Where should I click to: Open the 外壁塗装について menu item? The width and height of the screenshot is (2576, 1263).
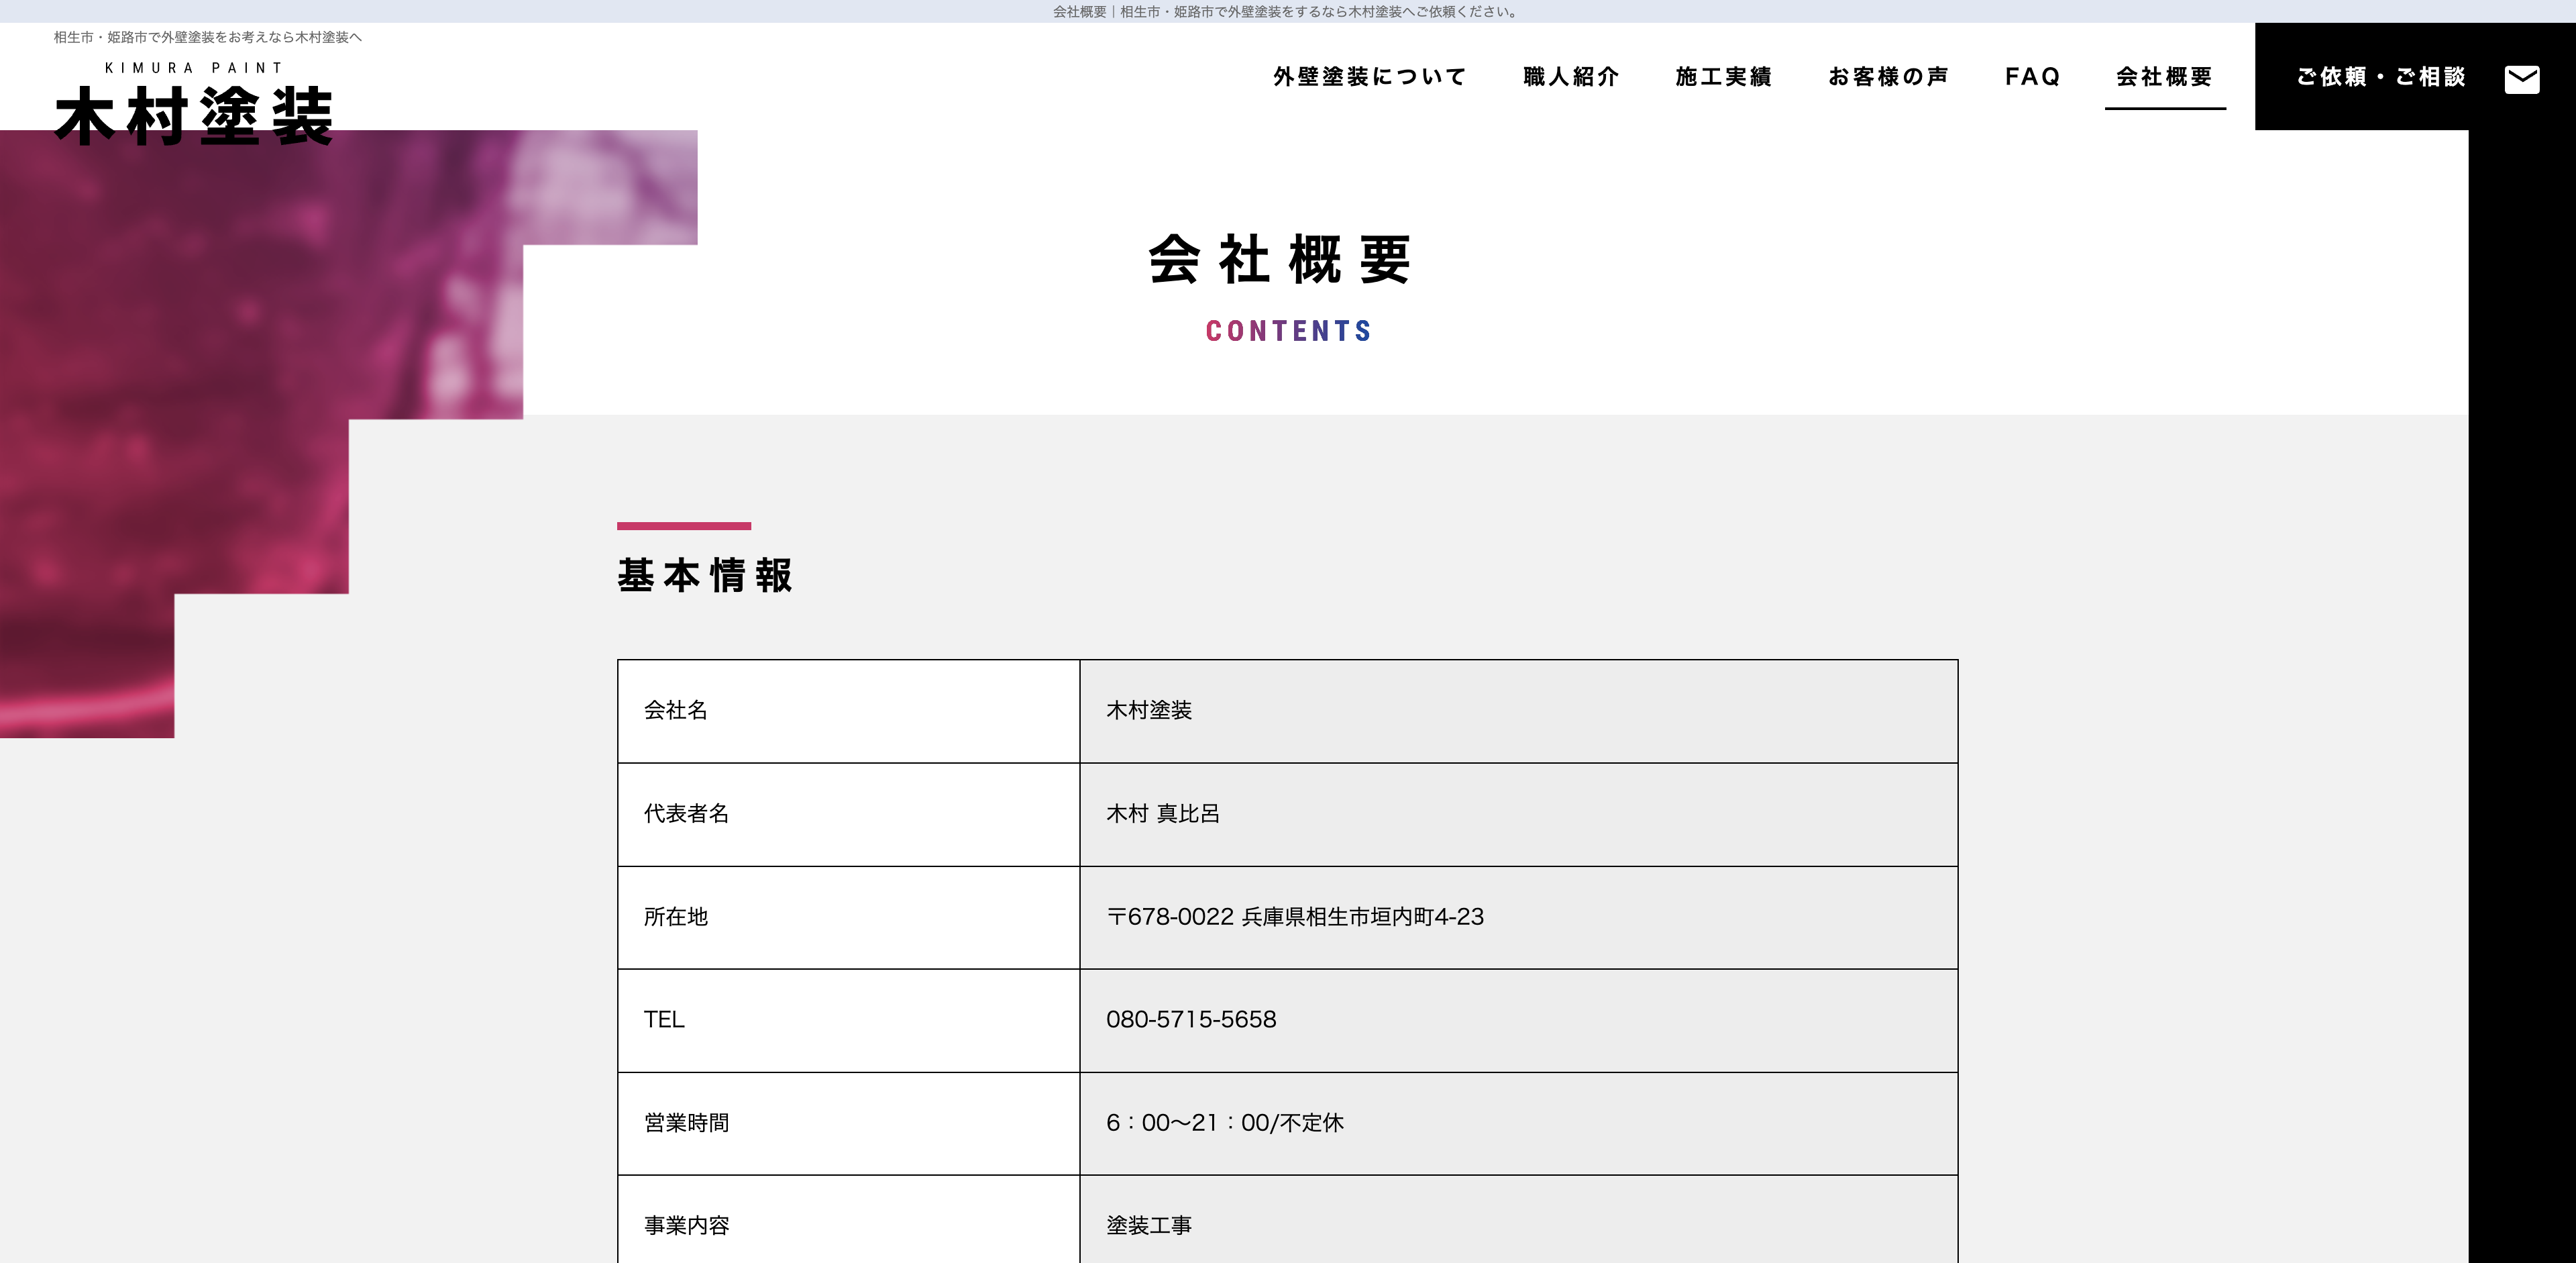pyautogui.click(x=1369, y=77)
